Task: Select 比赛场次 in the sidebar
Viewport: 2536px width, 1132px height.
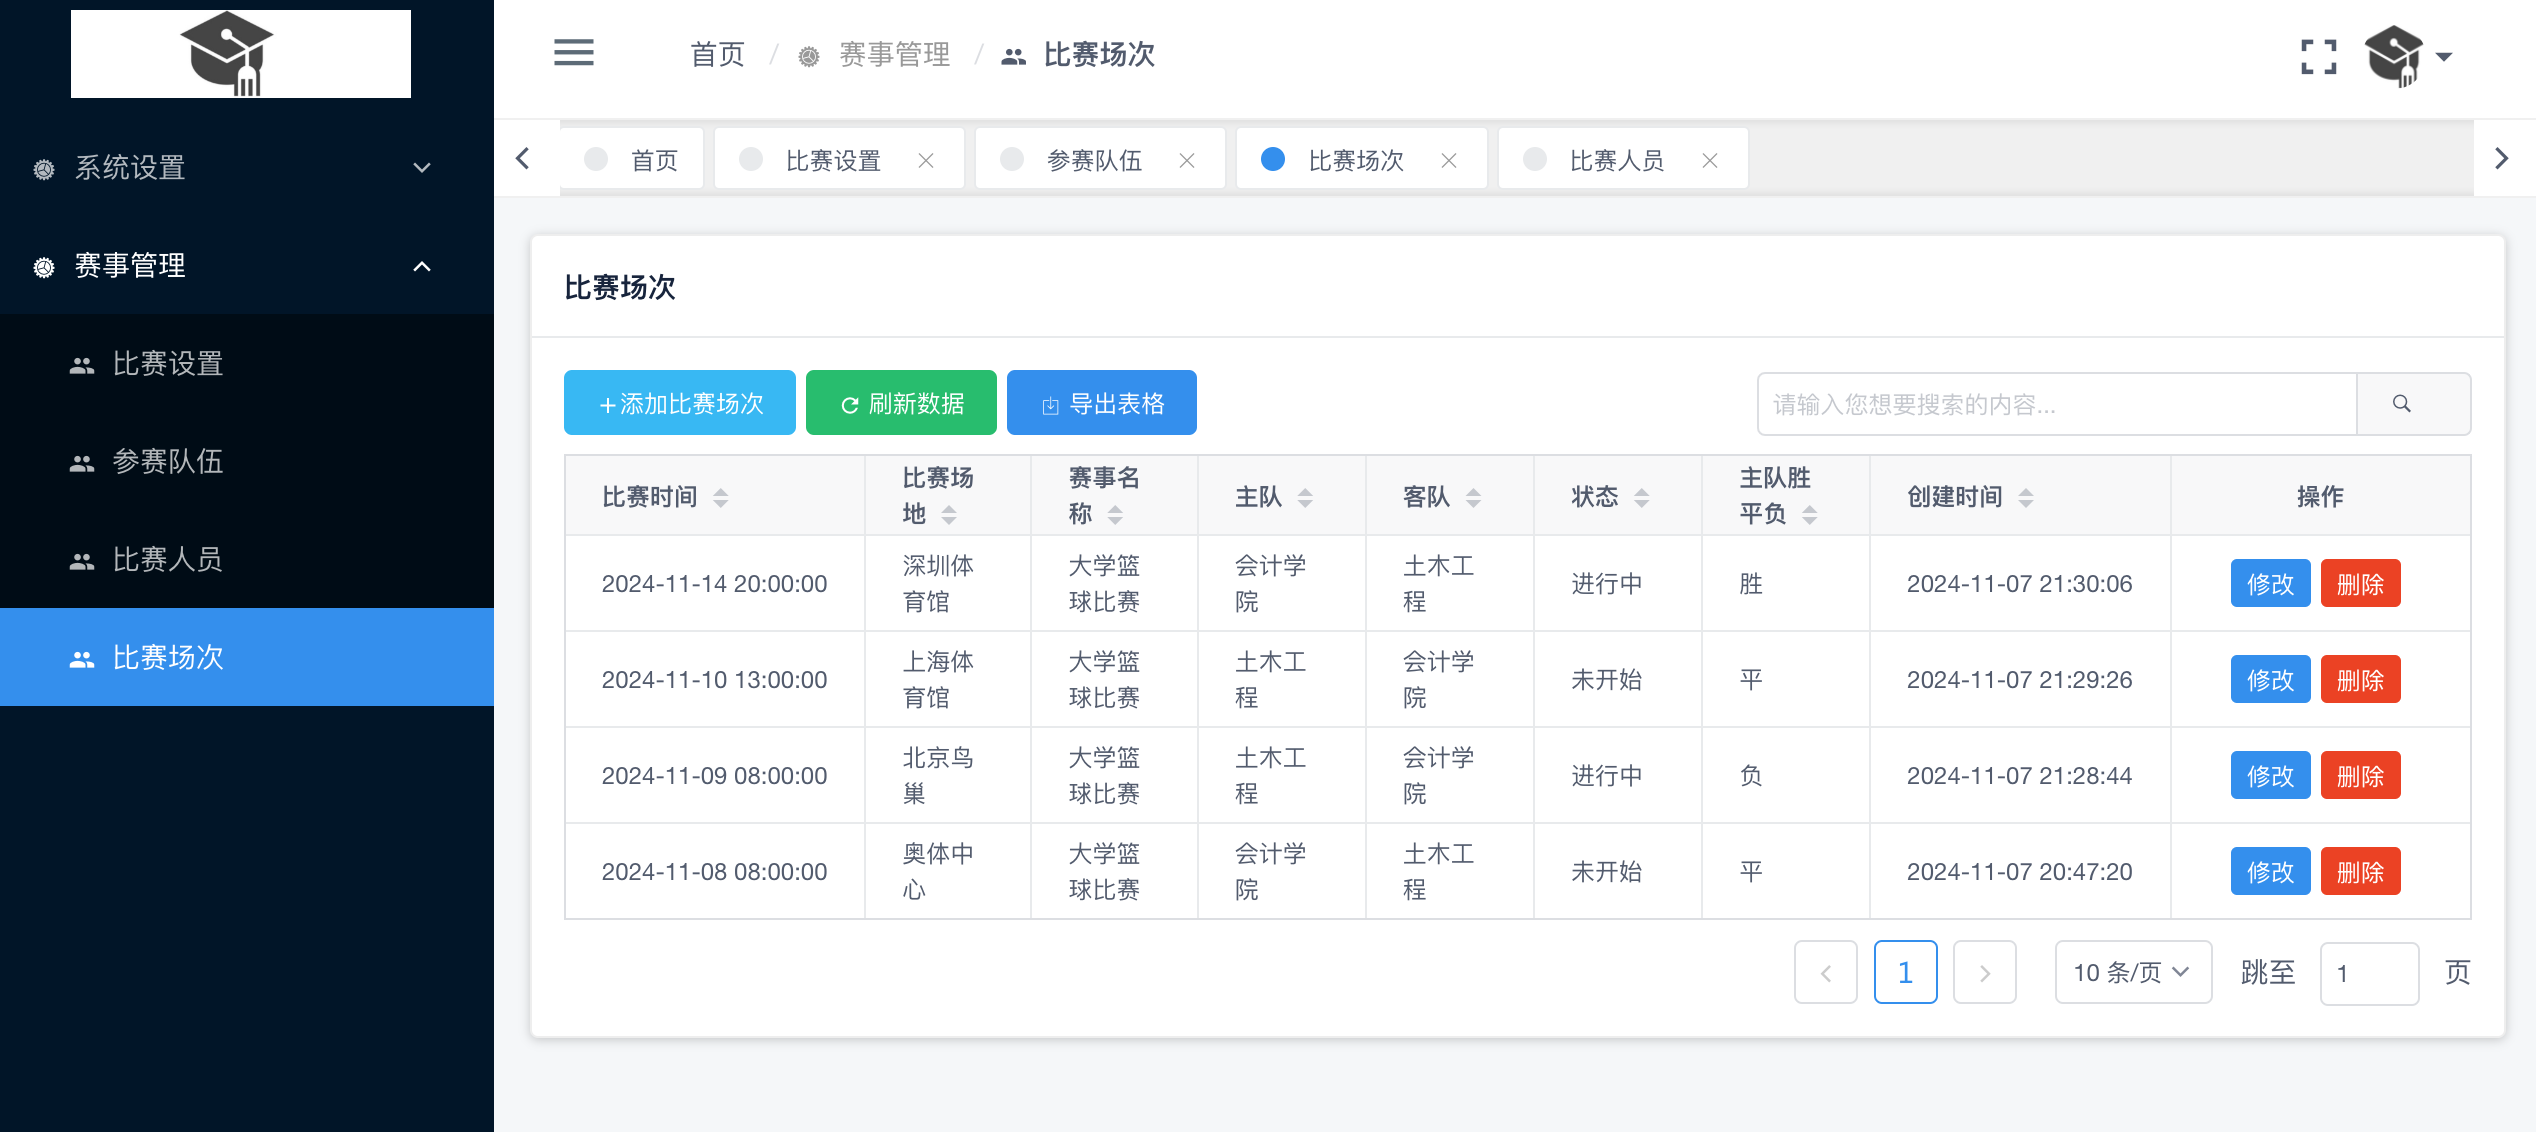Action: [x=247, y=657]
